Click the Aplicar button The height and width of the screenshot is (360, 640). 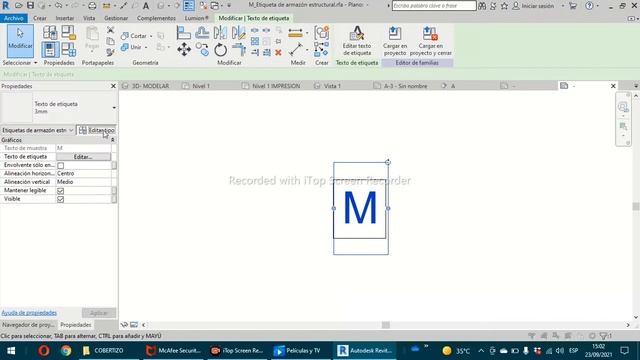(x=99, y=313)
